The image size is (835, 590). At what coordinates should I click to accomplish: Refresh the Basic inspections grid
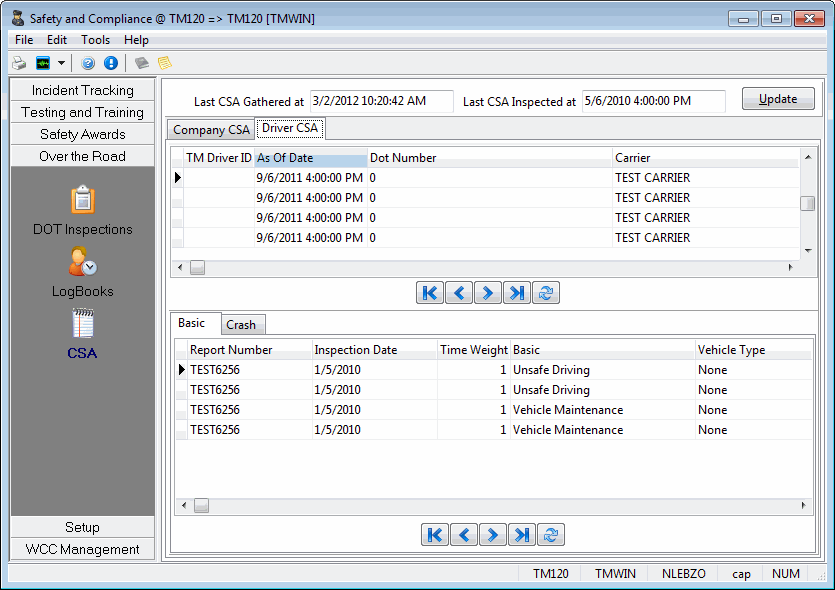(x=551, y=535)
